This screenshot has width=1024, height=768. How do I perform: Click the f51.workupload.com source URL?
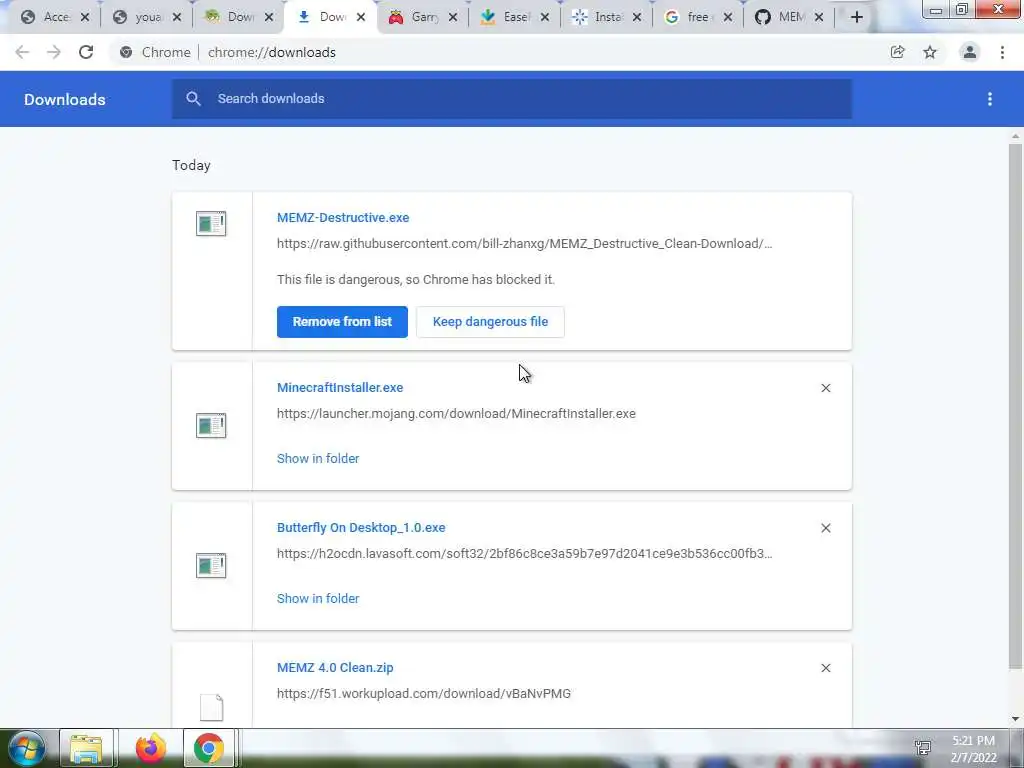click(x=424, y=694)
